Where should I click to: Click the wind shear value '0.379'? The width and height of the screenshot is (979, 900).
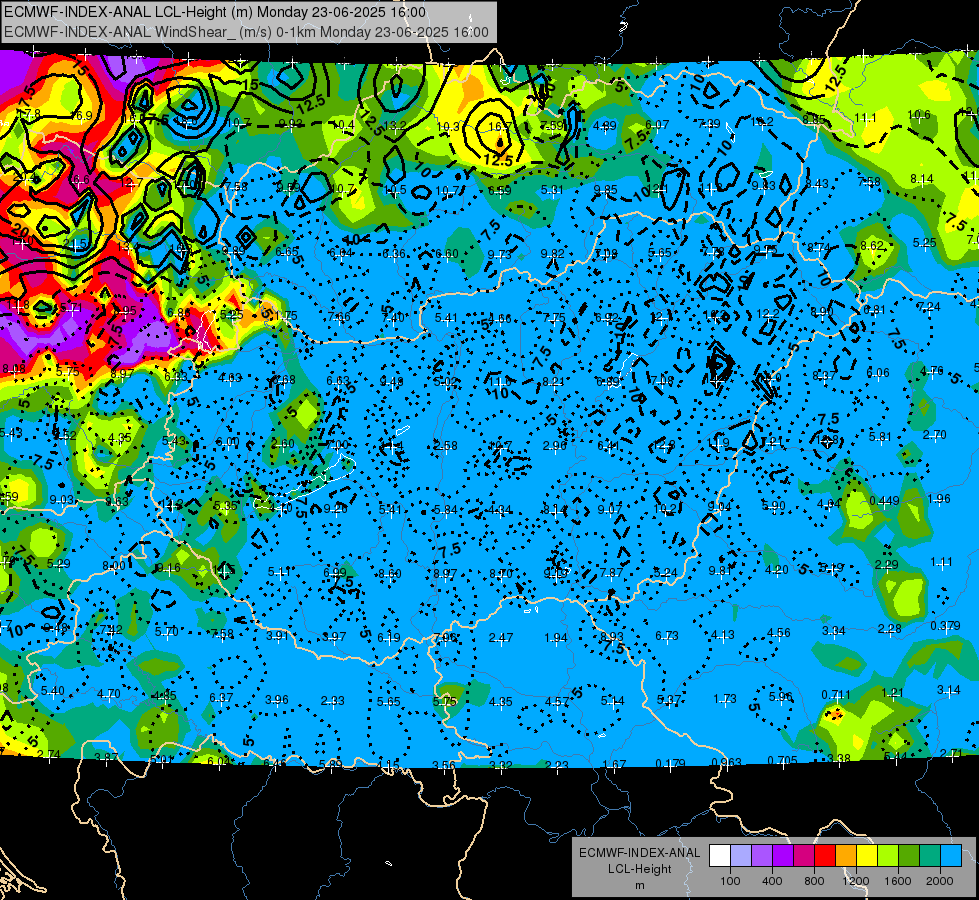click(x=945, y=625)
